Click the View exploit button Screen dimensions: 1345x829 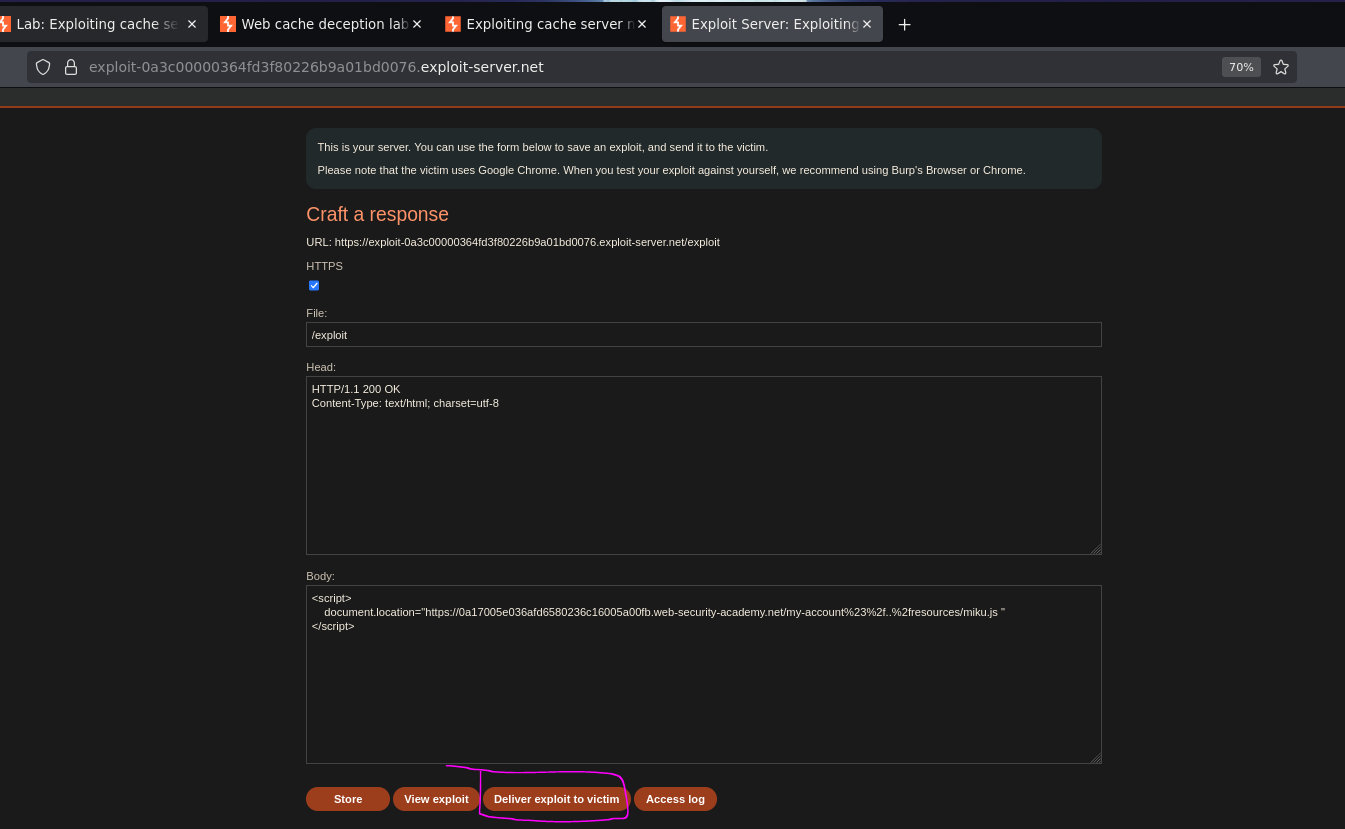(x=436, y=799)
